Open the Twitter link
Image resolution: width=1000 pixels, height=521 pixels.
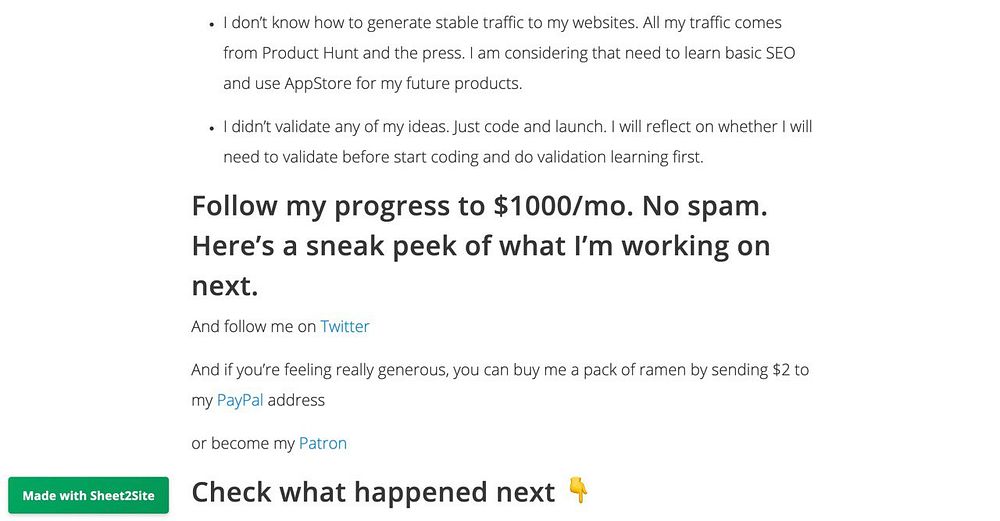344,327
